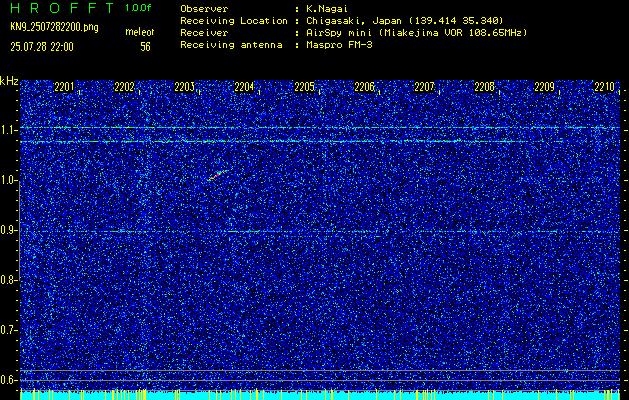Click the 0.7 kHz frequency label
This screenshot has height=400, width=629.
(8, 330)
